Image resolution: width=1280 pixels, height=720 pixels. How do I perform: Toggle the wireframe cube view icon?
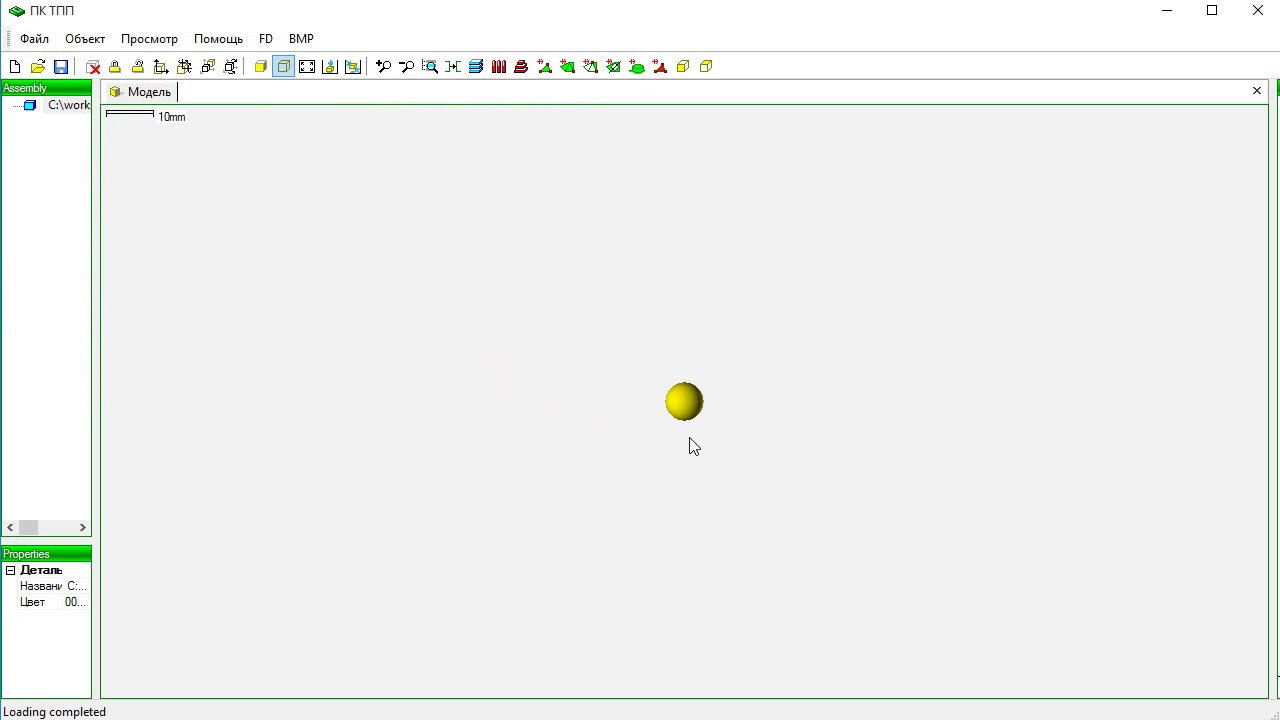284,67
